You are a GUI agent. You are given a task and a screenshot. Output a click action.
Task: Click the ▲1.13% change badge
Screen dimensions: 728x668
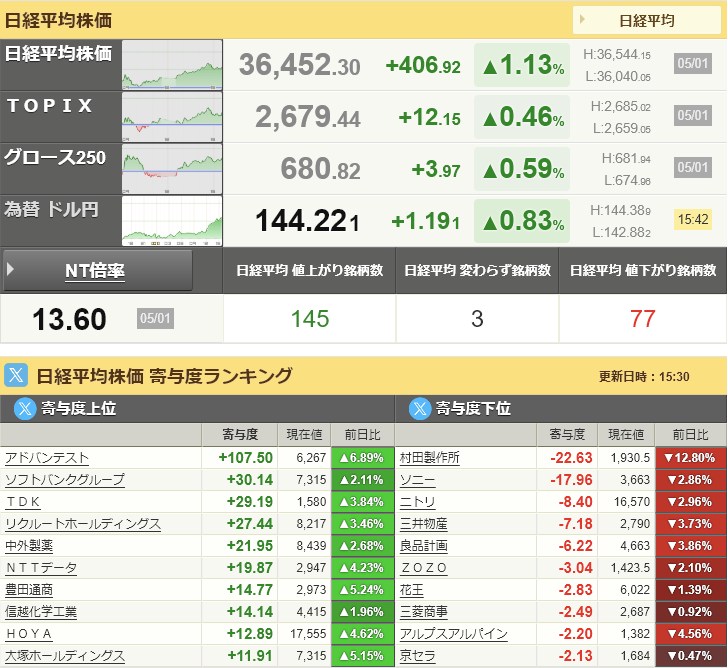[522, 65]
